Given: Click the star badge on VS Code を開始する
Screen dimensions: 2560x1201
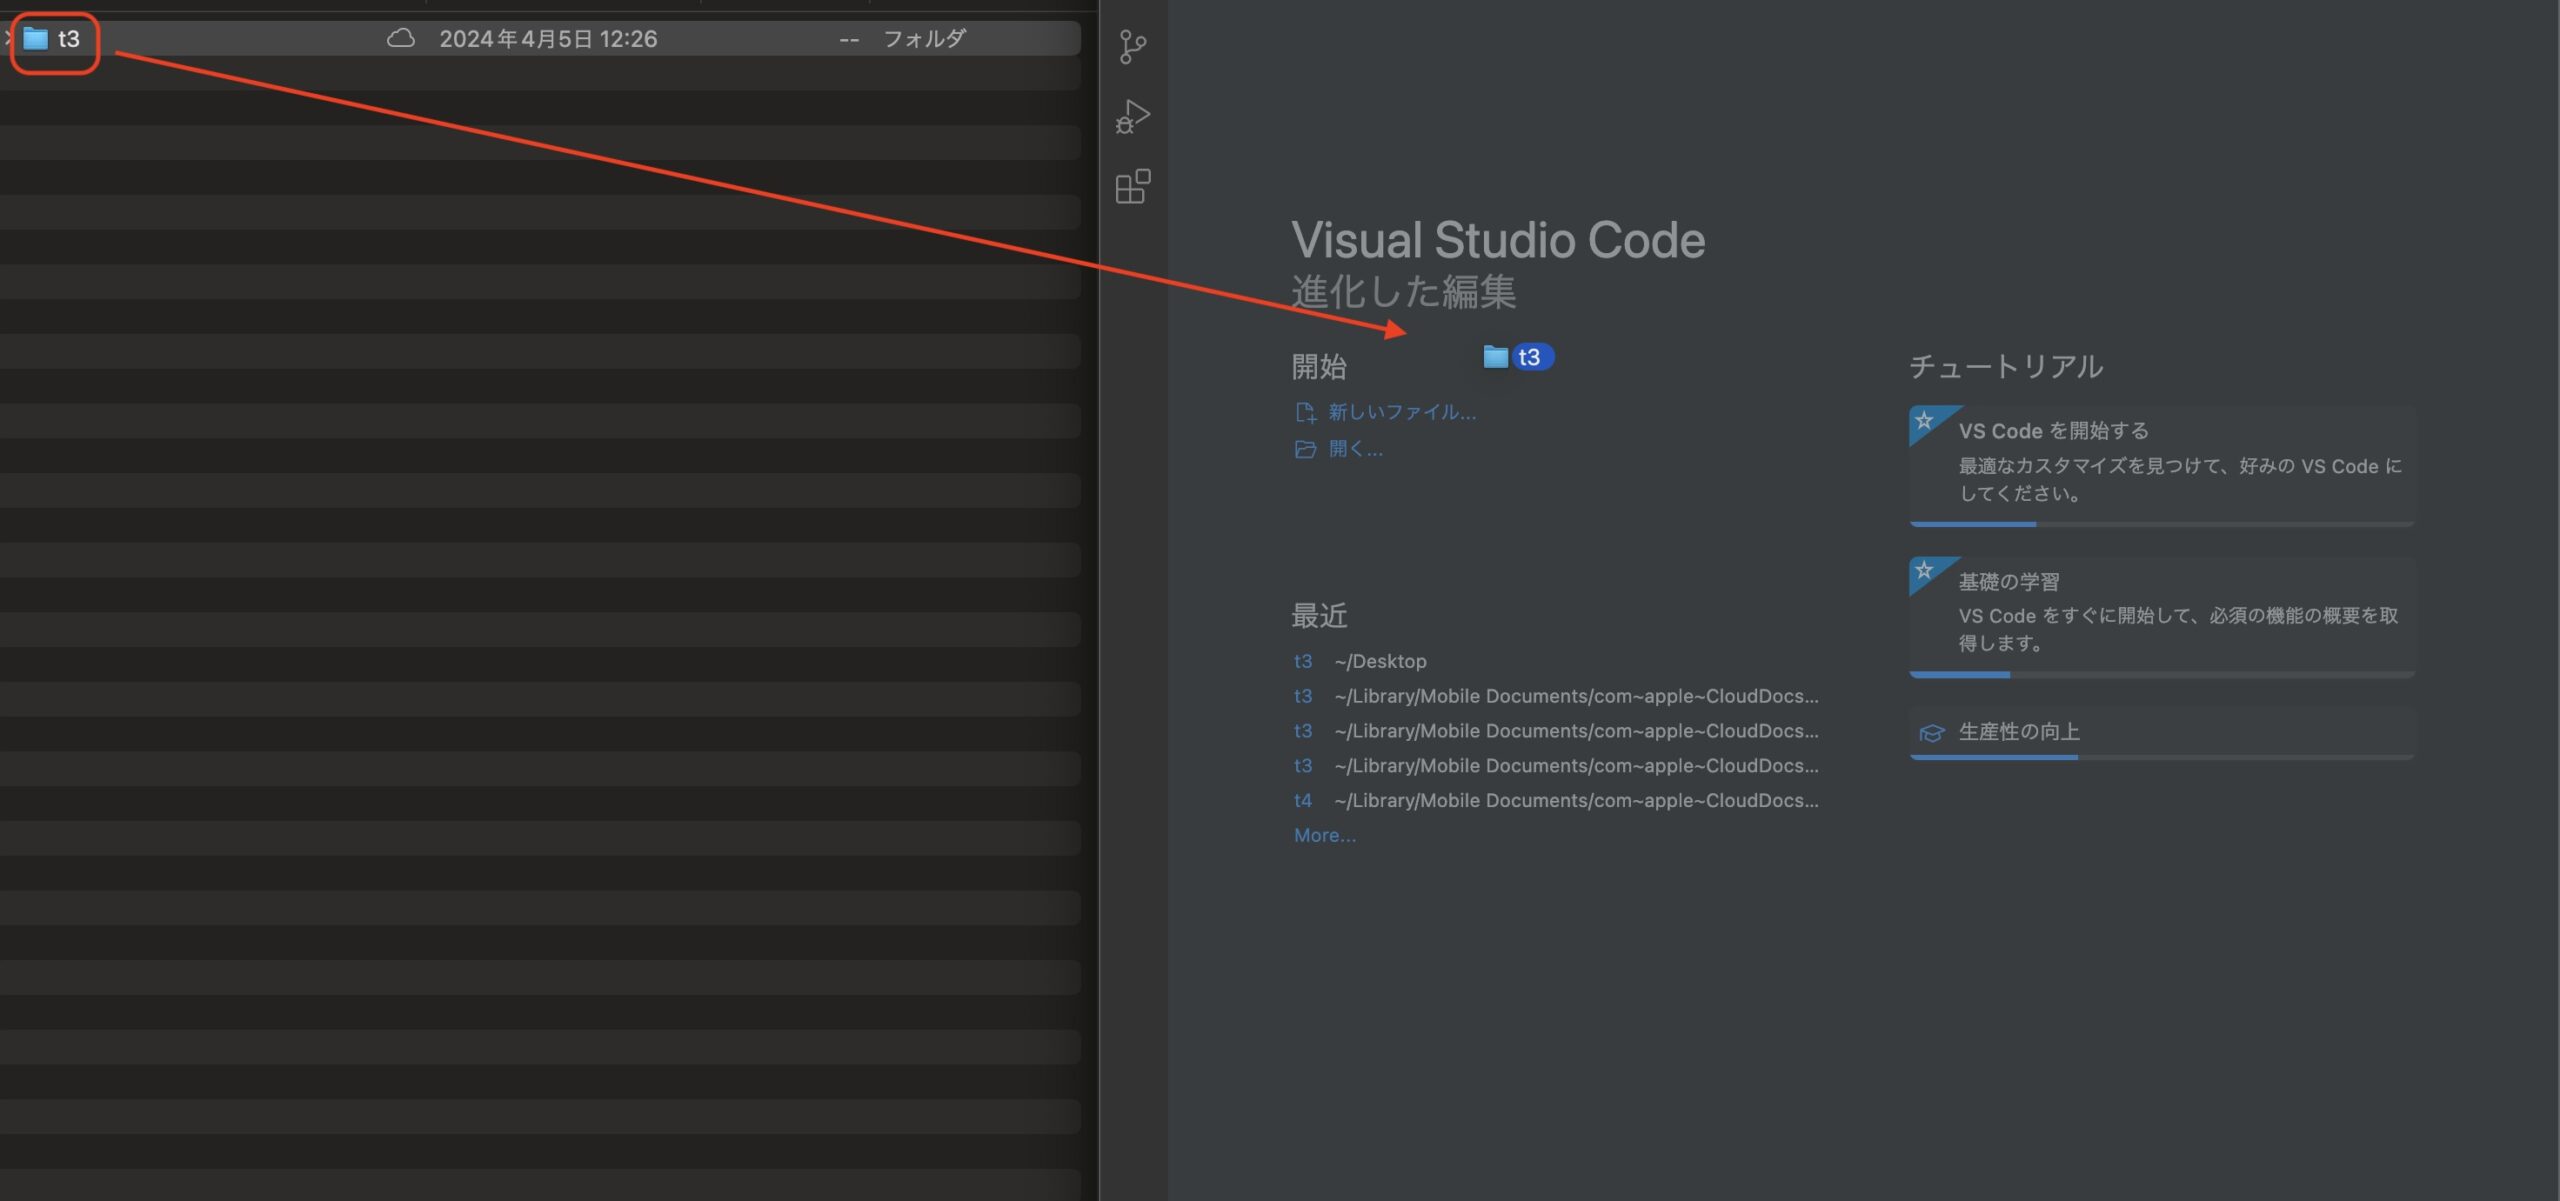Looking at the screenshot, I should pyautogui.click(x=1924, y=420).
